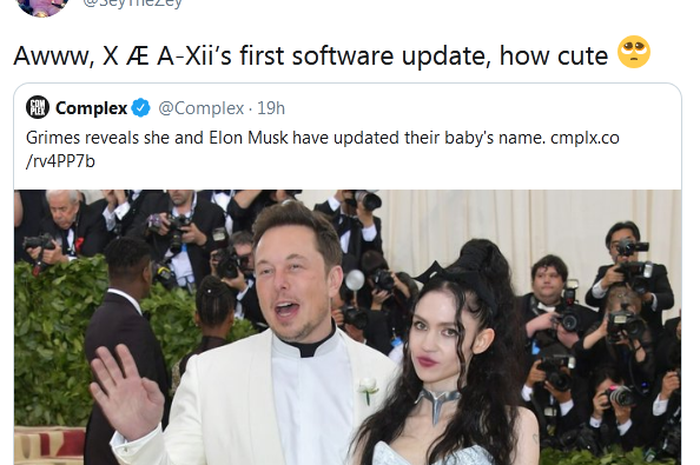The height and width of the screenshot is (465, 700).
Task: Open the Complex profile logo
Action: pos(37,107)
